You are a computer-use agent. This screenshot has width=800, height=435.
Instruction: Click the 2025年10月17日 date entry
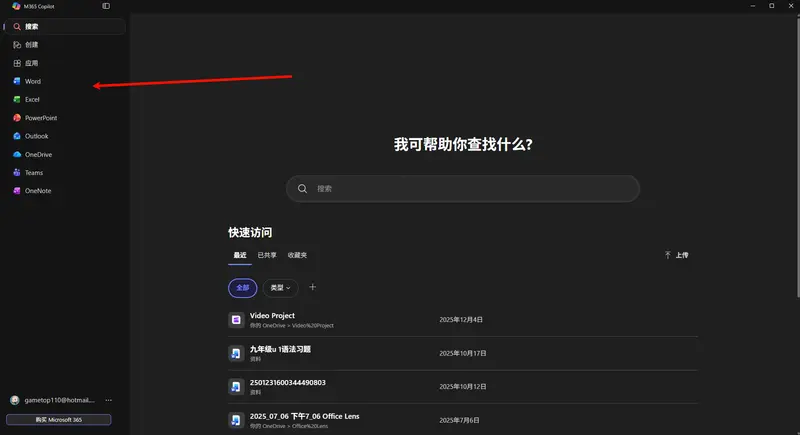point(463,353)
